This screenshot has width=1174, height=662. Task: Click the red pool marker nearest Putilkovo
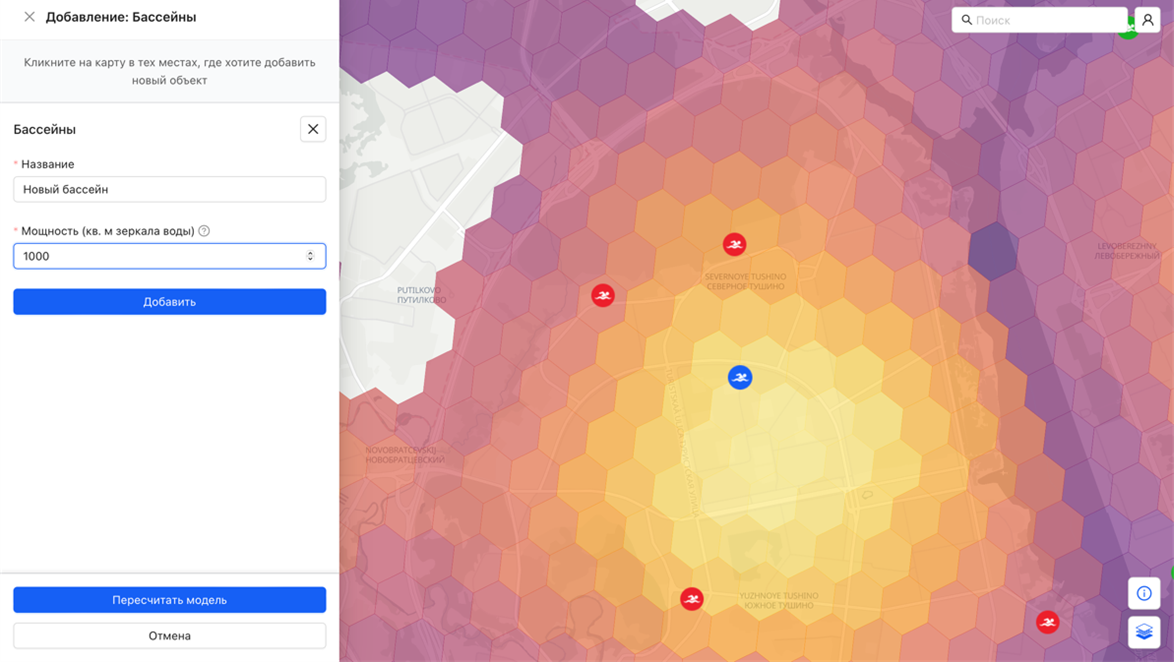point(603,295)
